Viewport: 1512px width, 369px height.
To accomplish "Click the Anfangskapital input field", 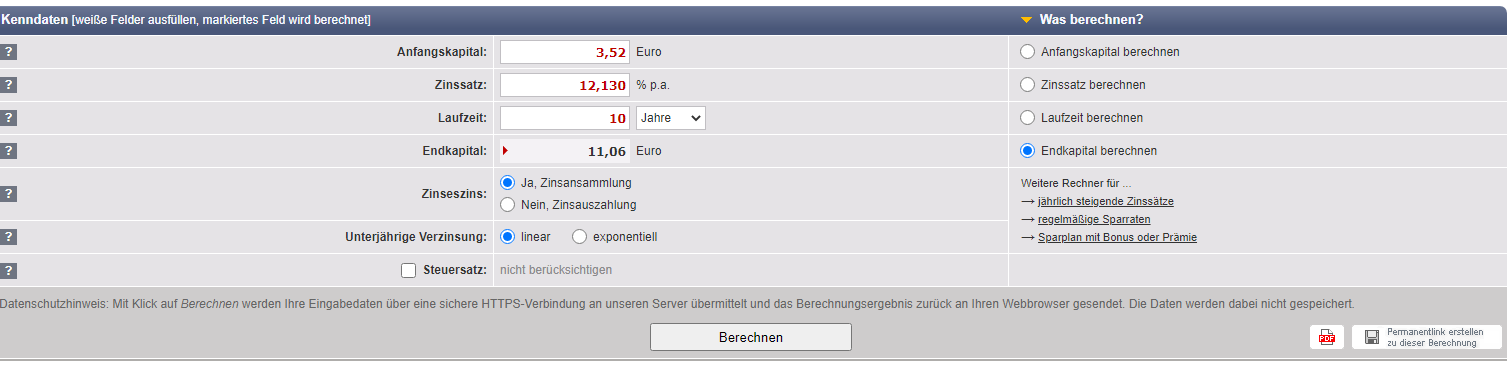I will [565, 52].
